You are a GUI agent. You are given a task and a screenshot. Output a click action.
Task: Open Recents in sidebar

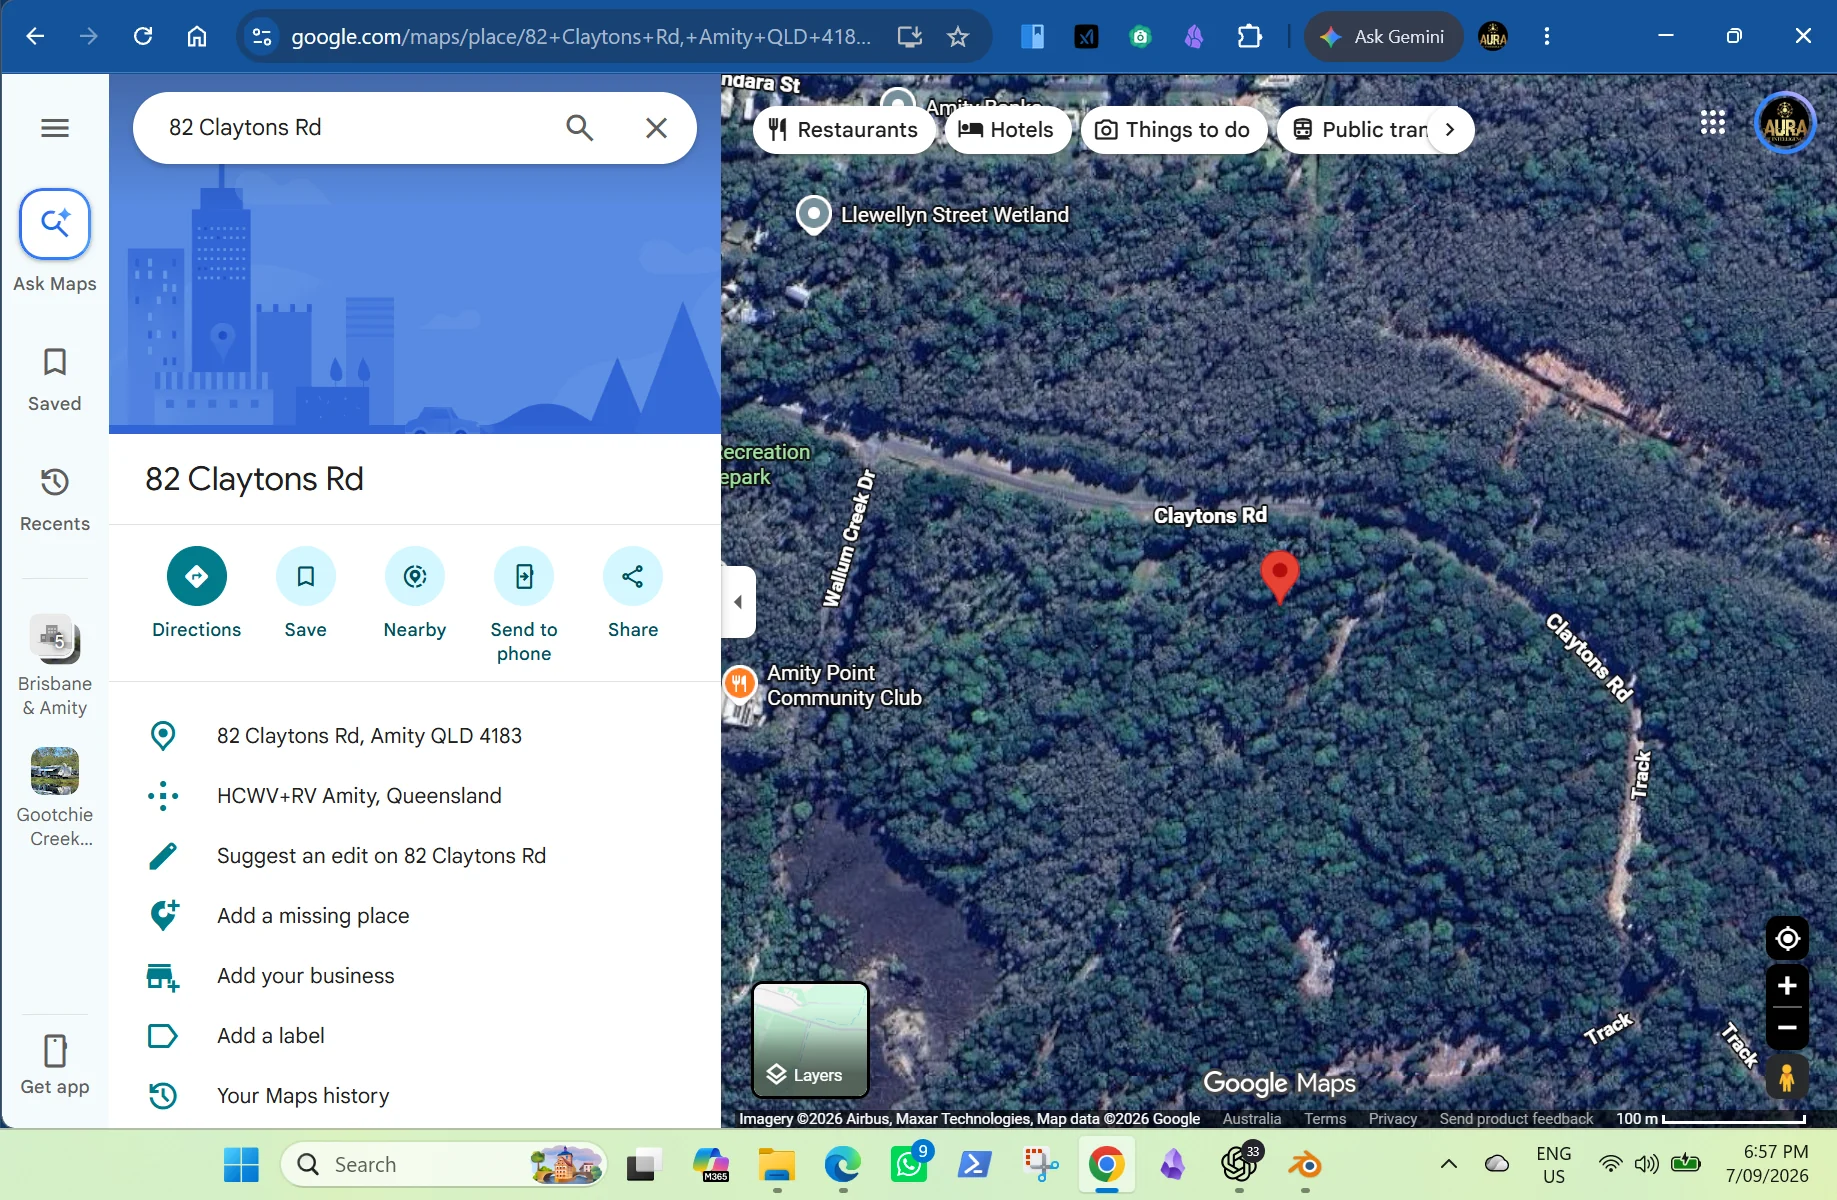tap(55, 500)
